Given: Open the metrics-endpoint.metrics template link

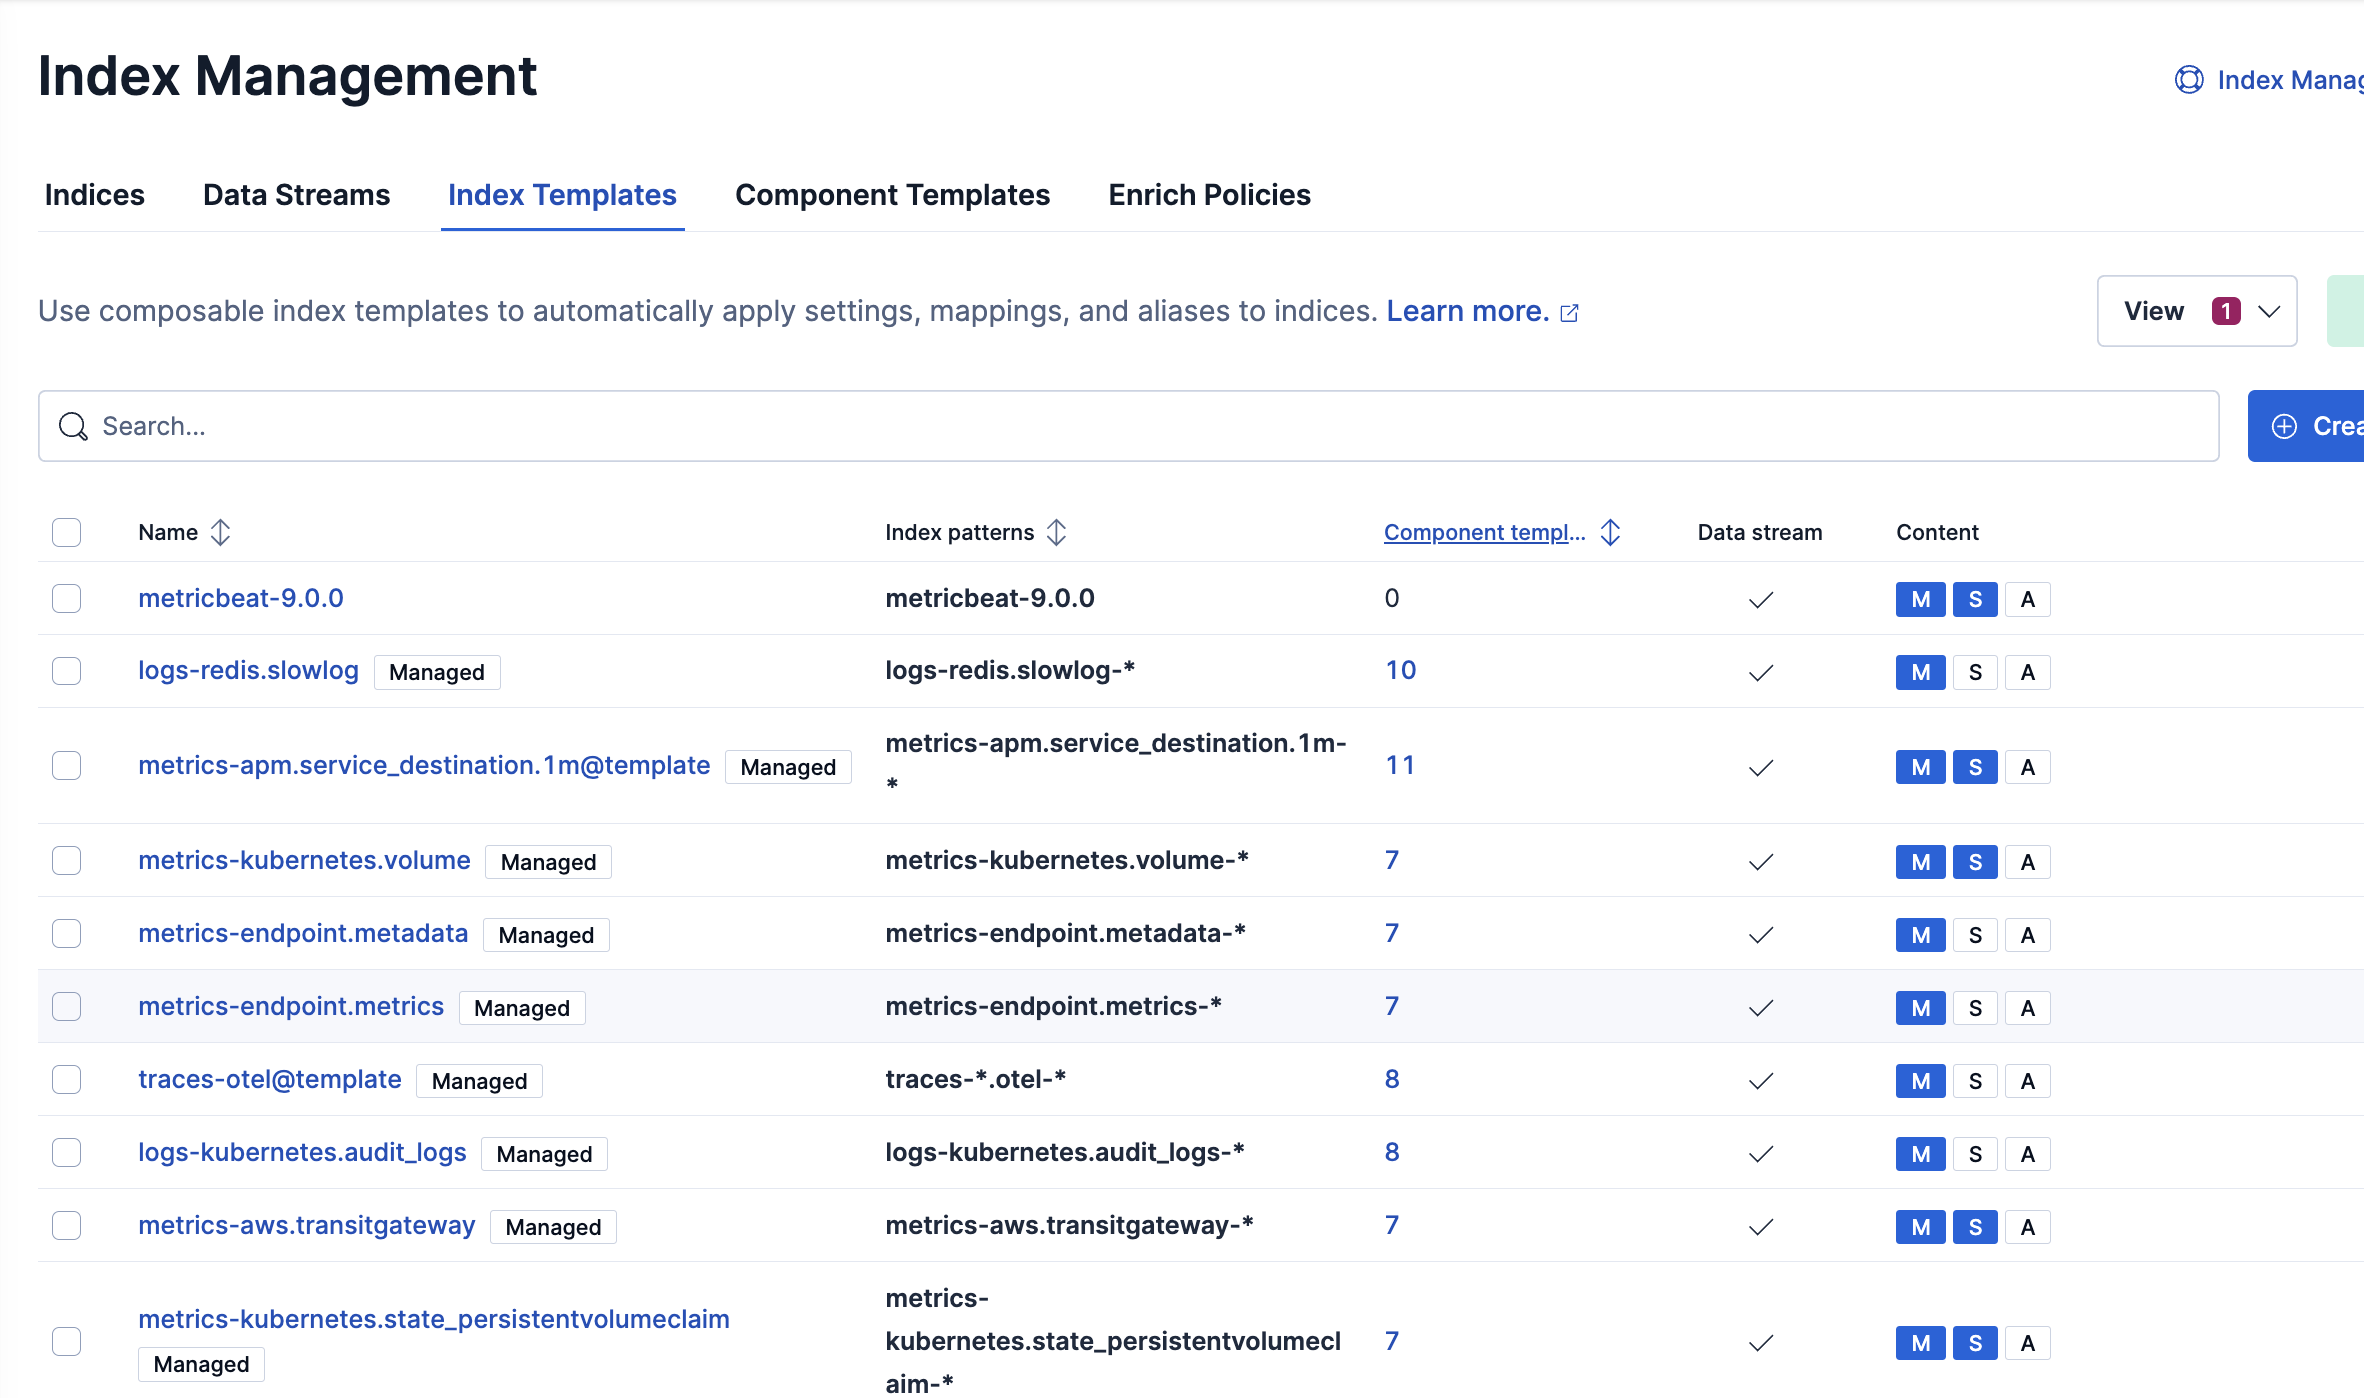Looking at the screenshot, I should coord(291,1006).
